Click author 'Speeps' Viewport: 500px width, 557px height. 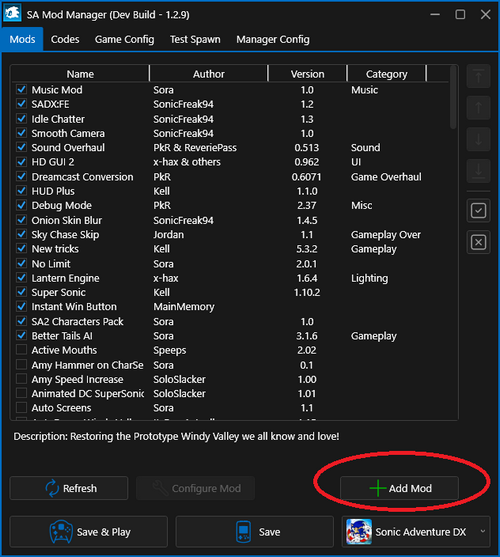pos(170,350)
